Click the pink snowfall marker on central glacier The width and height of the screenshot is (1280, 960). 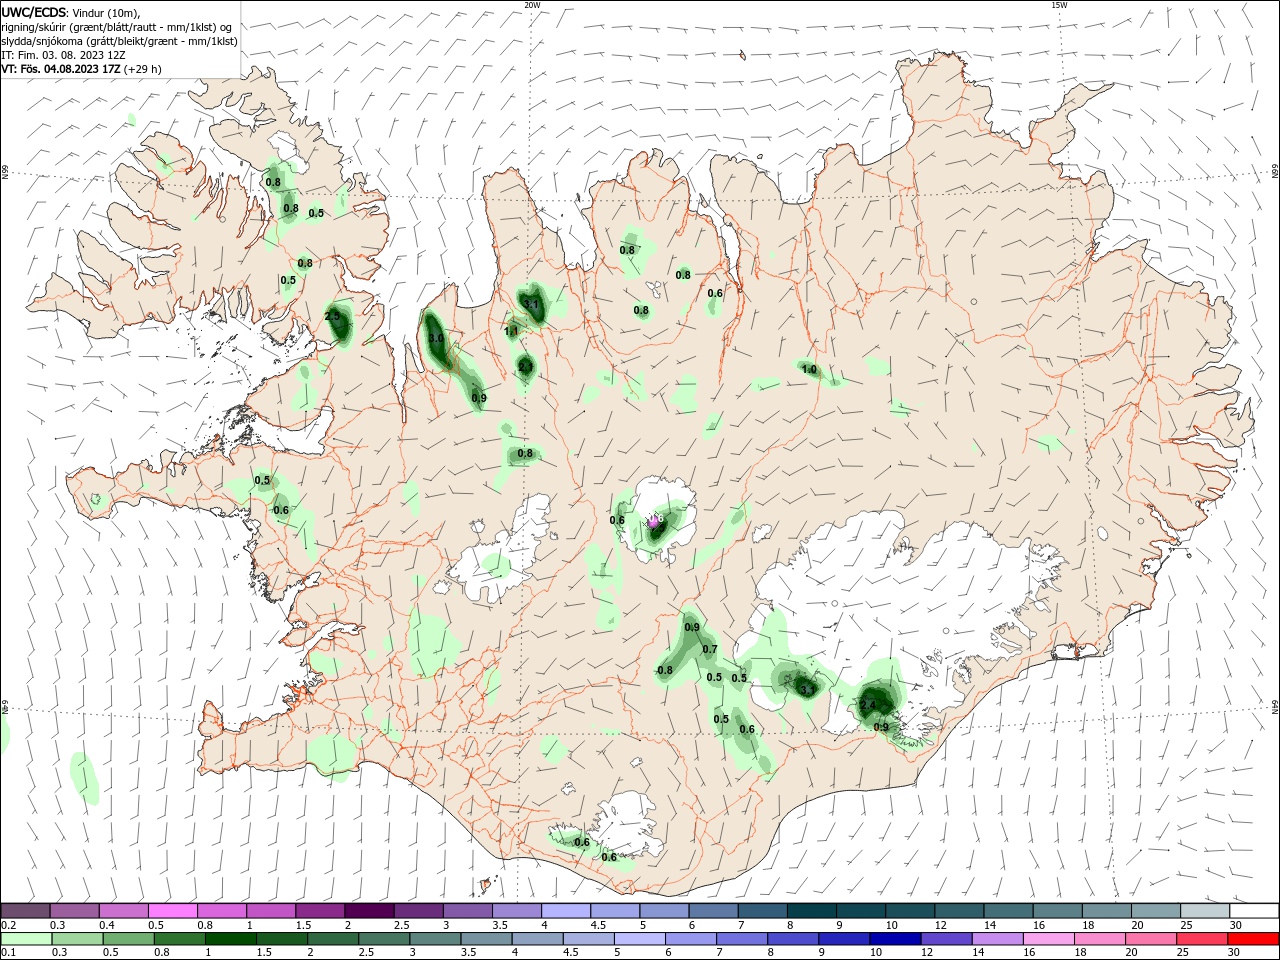pos(653,521)
